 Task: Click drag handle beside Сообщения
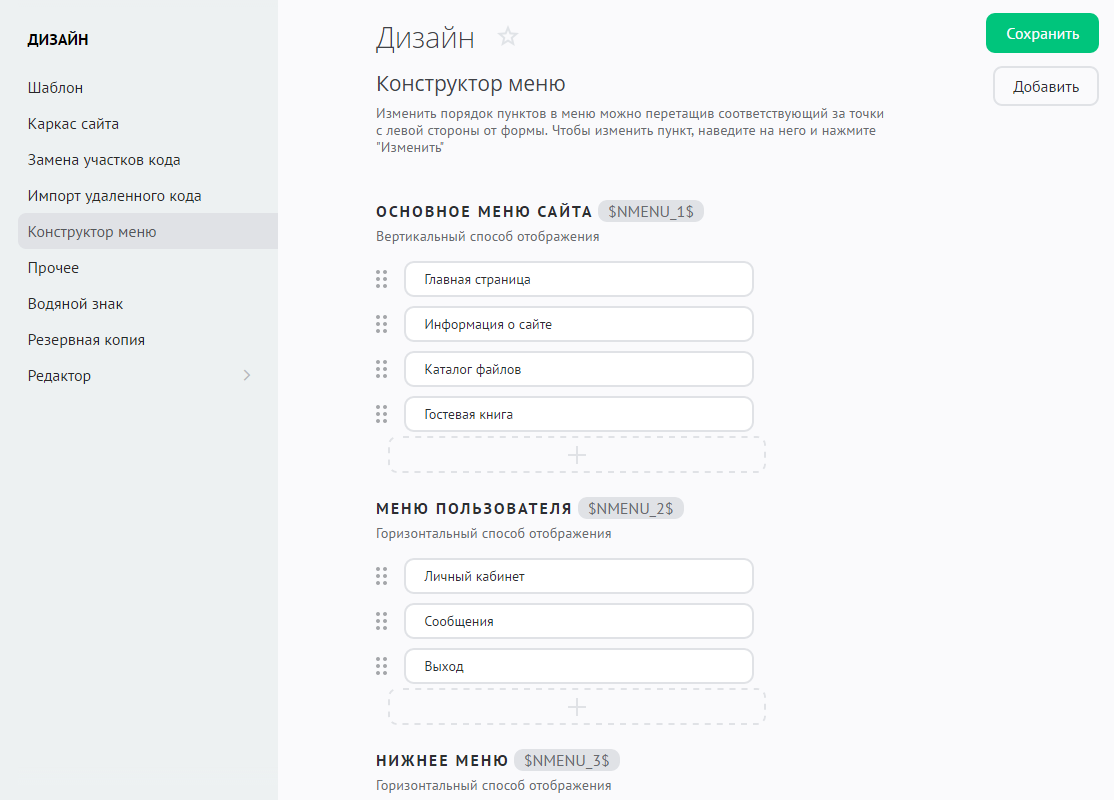tap(381, 621)
